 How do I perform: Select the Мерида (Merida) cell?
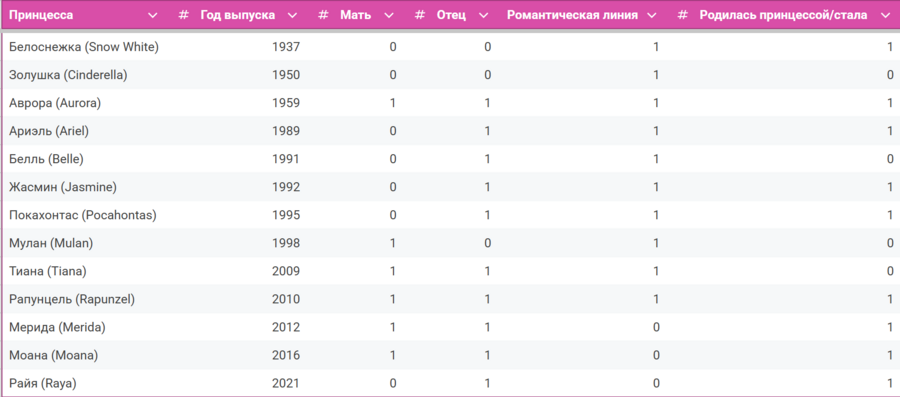point(57,328)
